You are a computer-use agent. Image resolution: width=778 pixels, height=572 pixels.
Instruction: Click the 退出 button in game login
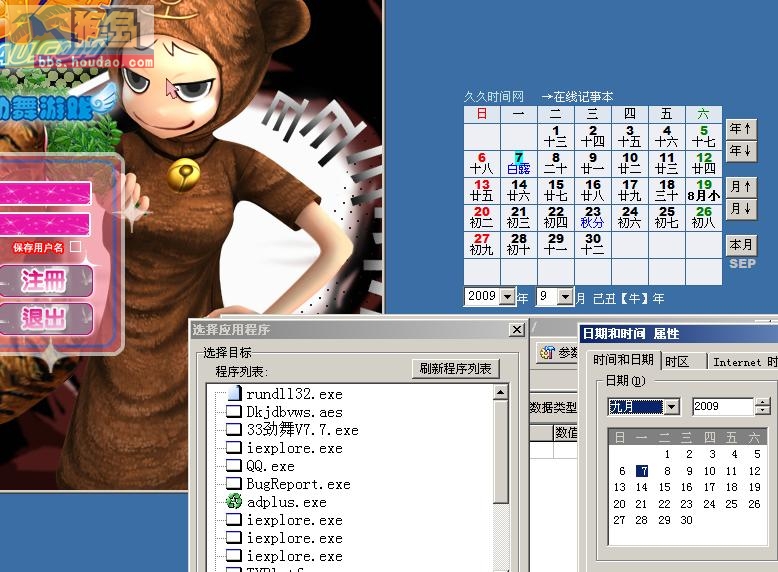click(45, 318)
